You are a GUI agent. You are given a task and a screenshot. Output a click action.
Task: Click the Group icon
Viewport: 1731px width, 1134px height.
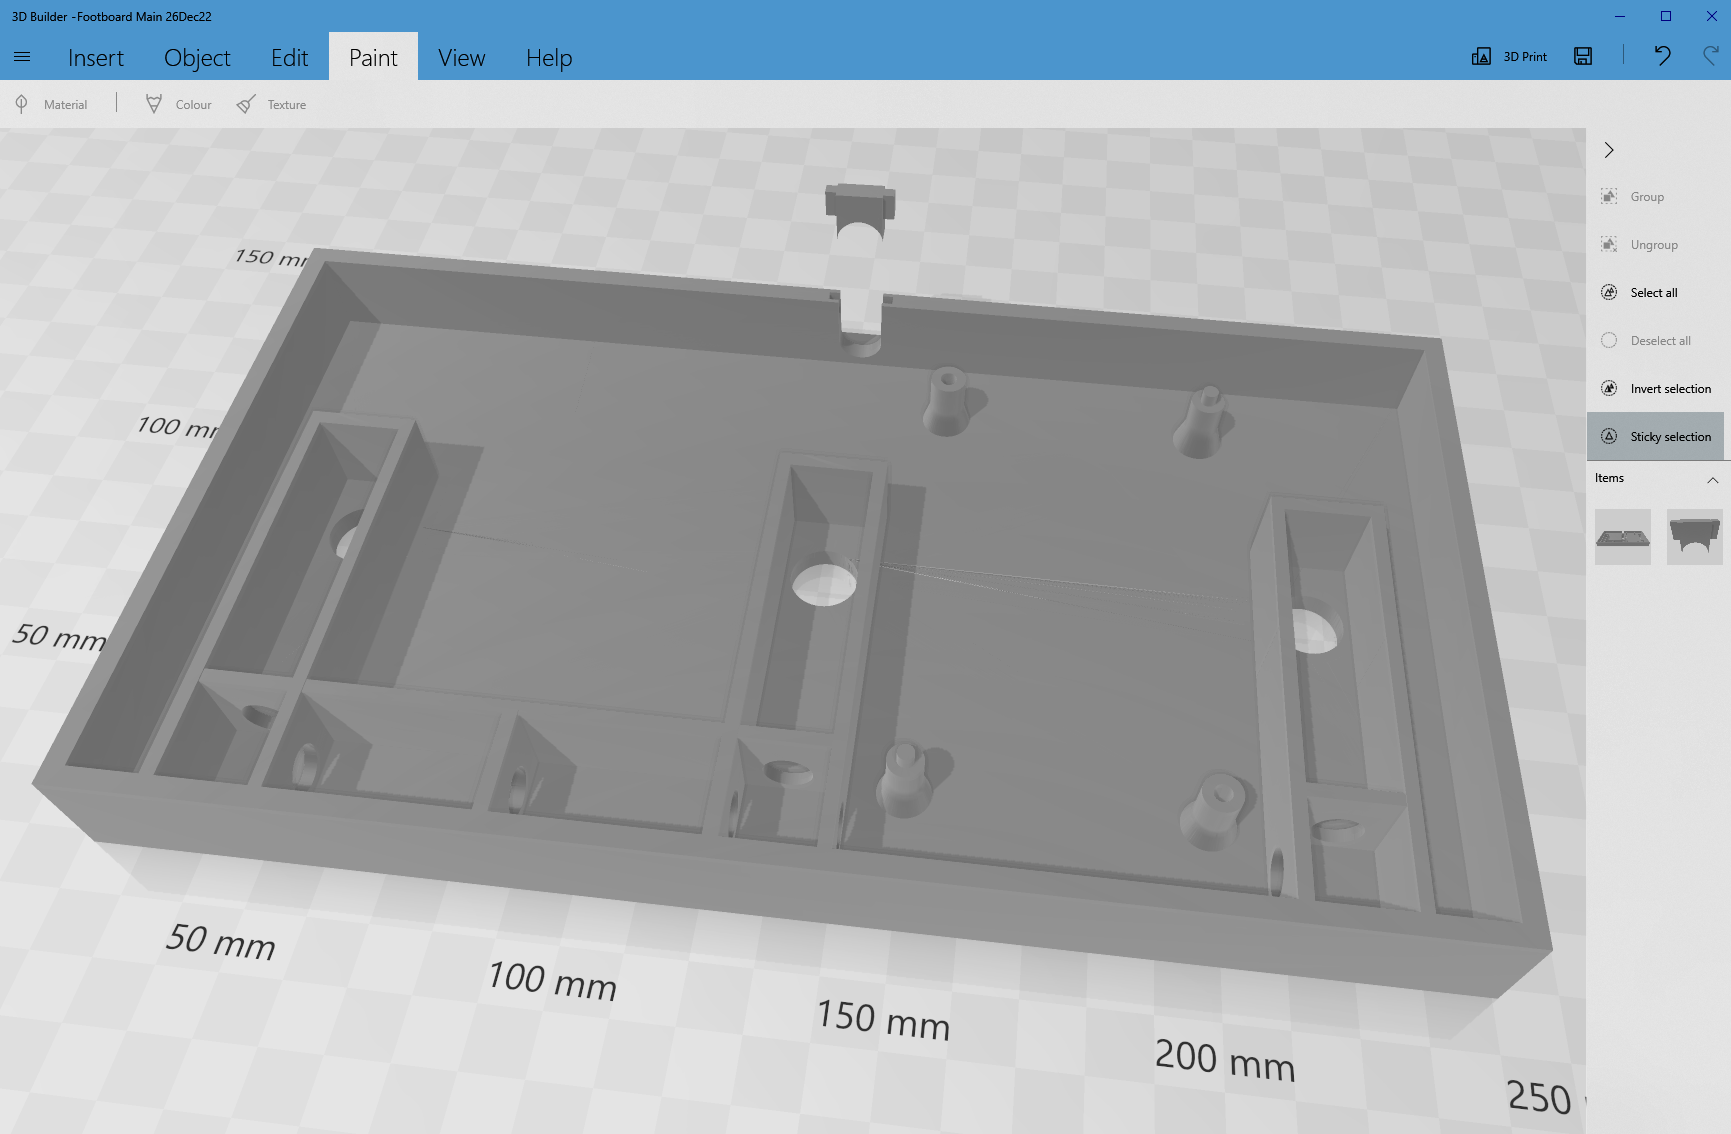pos(1610,196)
